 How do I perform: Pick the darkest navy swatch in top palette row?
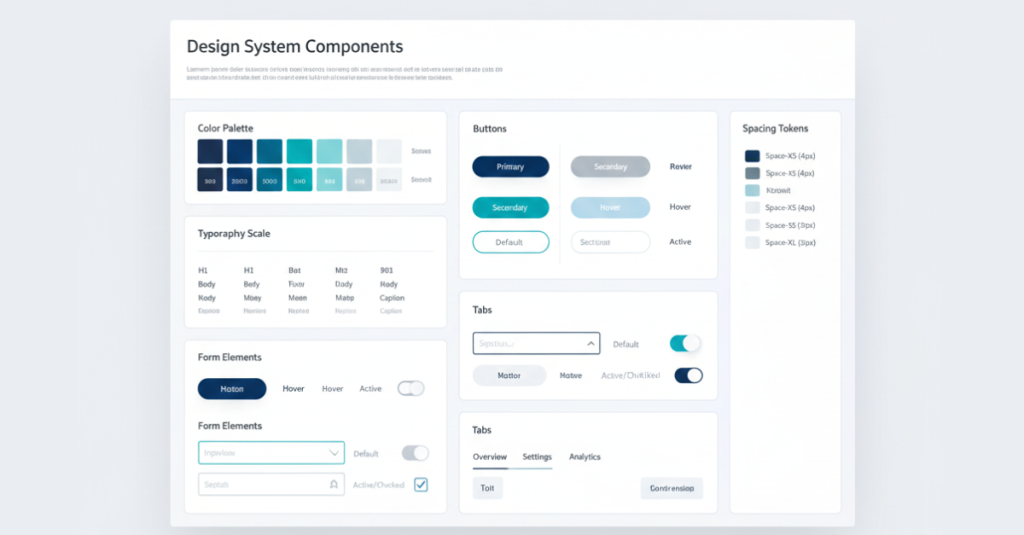(210, 151)
